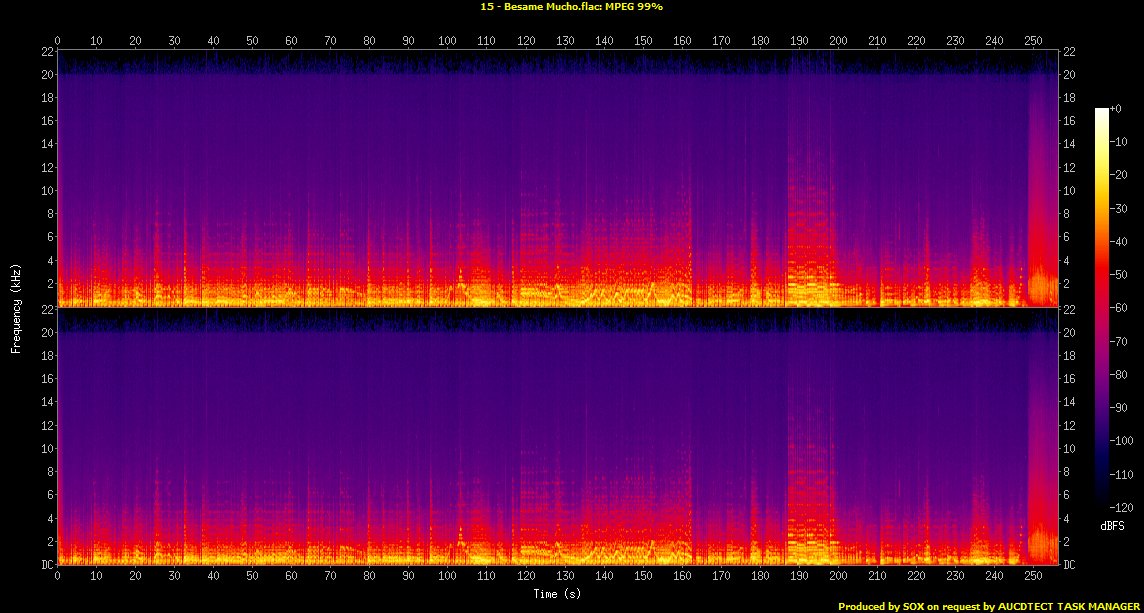Click the 230 second mark on bottom time axis
1144x613 pixels.
[x=955, y=576]
